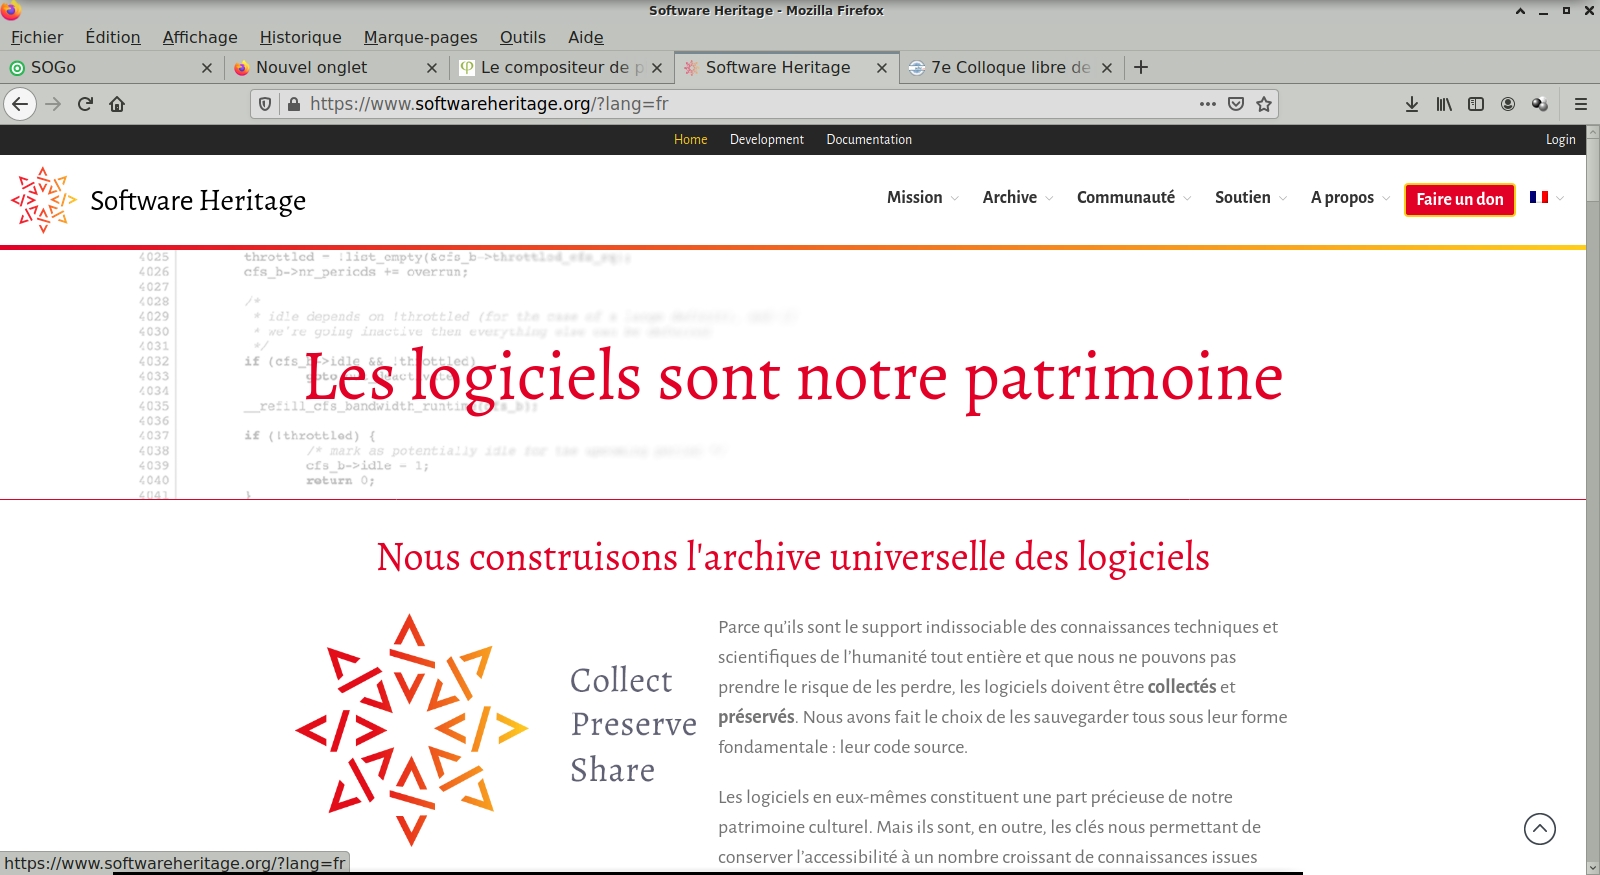
Task: Click the Software Heritage site title text
Action: point(198,201)
